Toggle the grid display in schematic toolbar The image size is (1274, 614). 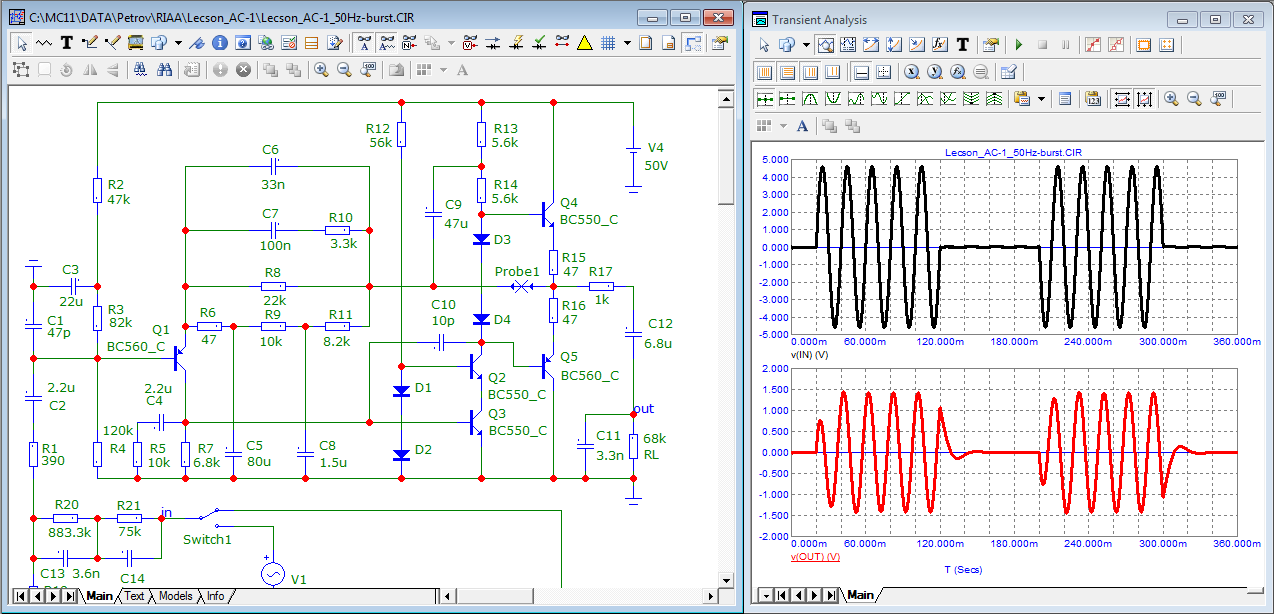coord(607,43)
